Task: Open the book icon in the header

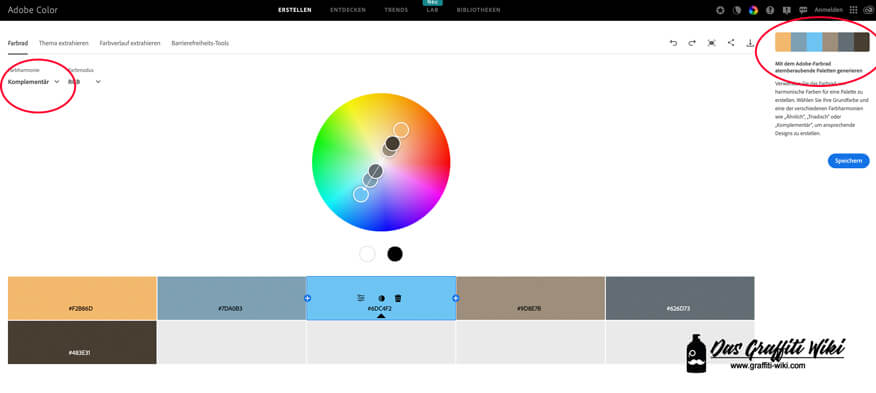Action: point(787,10)
